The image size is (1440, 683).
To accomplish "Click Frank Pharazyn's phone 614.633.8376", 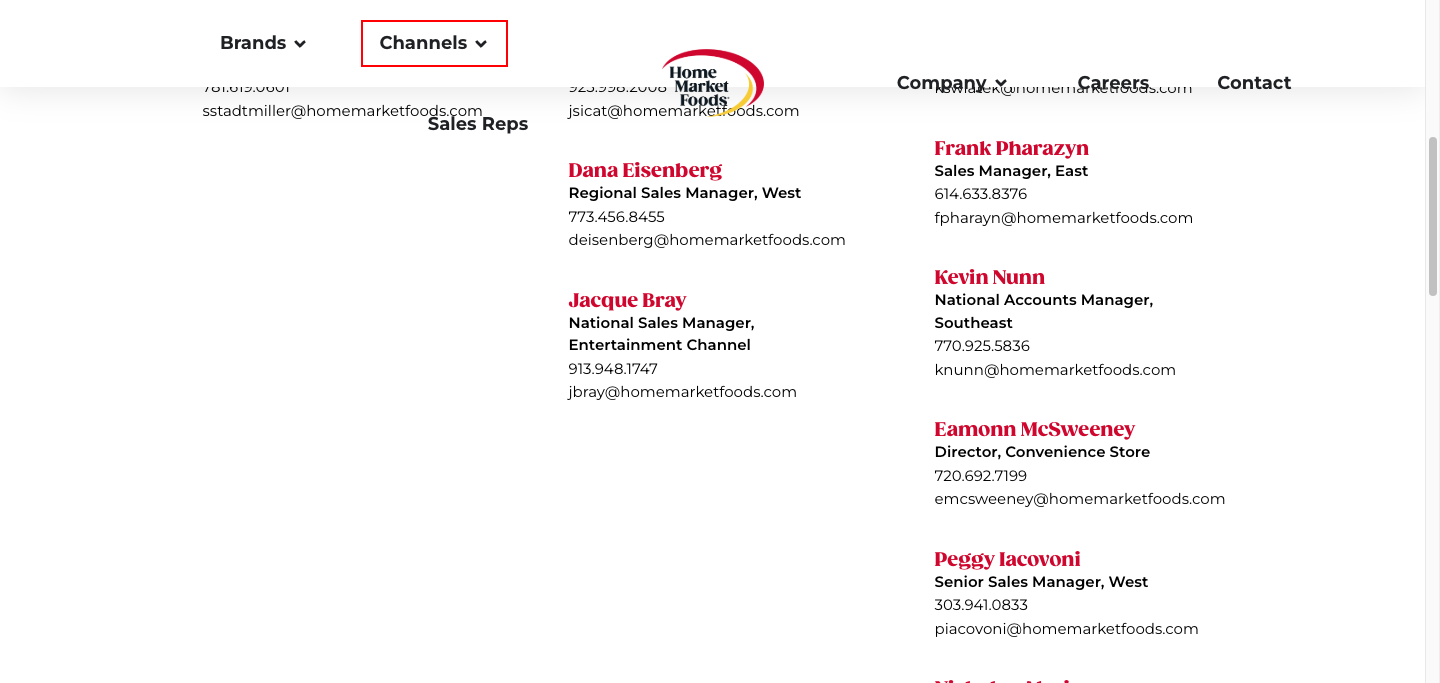I will coord(980,194).
